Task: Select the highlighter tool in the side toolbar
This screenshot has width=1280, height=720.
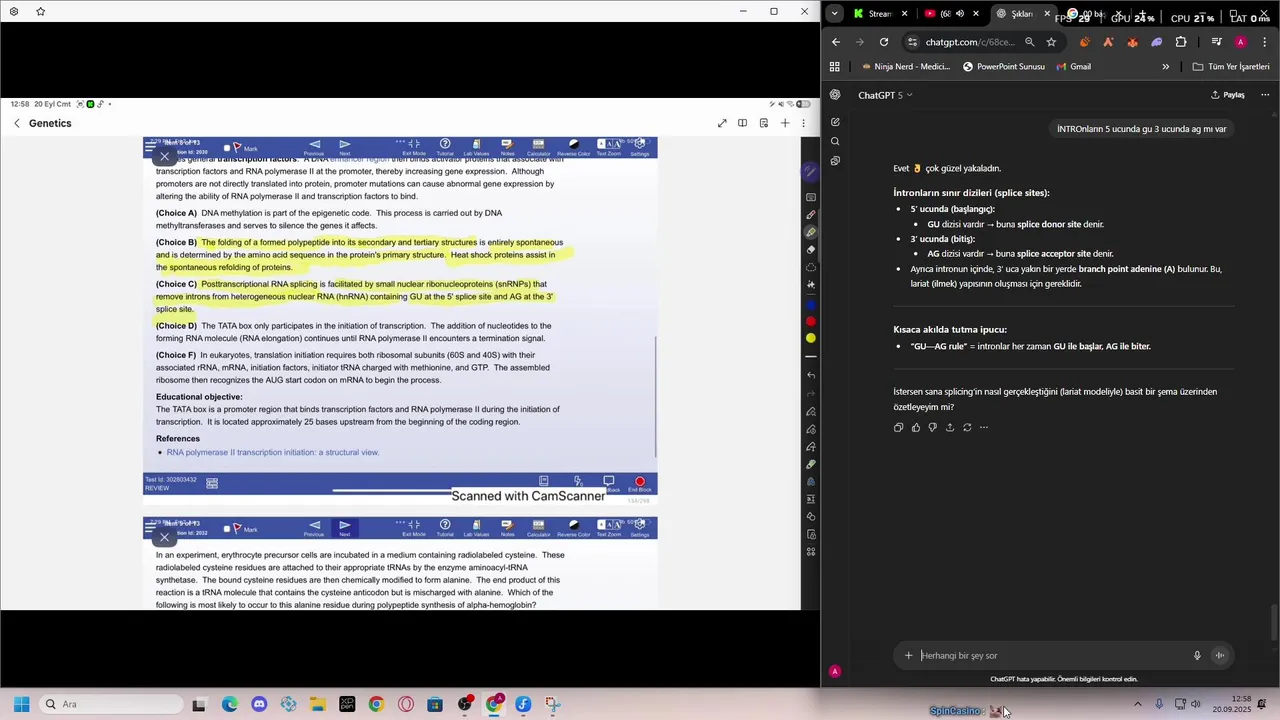Action: coord(811,232)
